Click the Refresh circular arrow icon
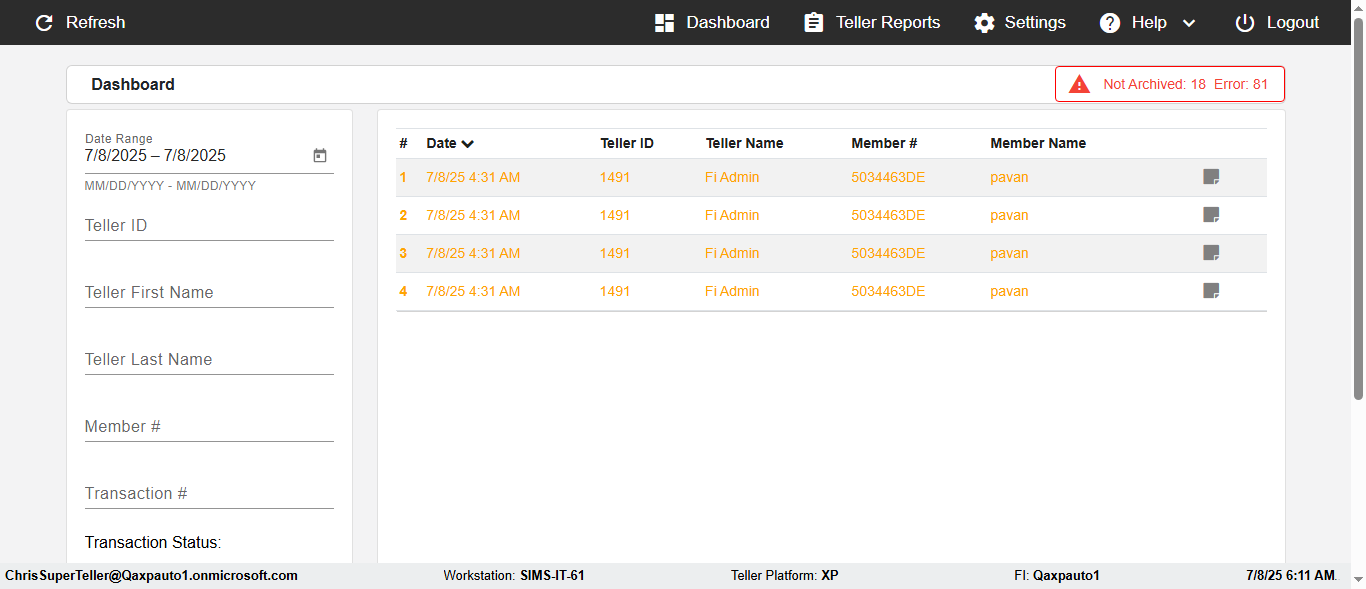Screen dimensions: 1366x589 (x=44, y=22)
